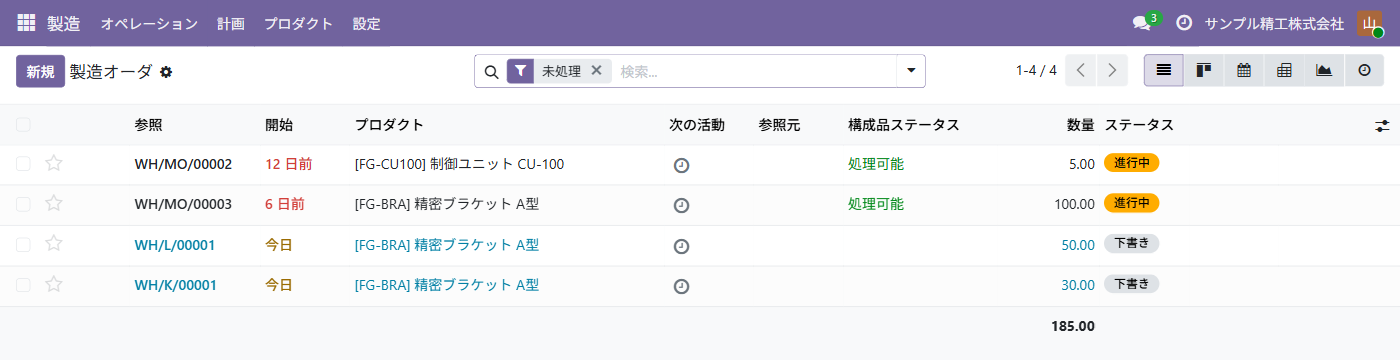The image size is (1400, 360).
Task: Sort by プロダクト column header
Action: pyautogui.click(x=389, y=125)
